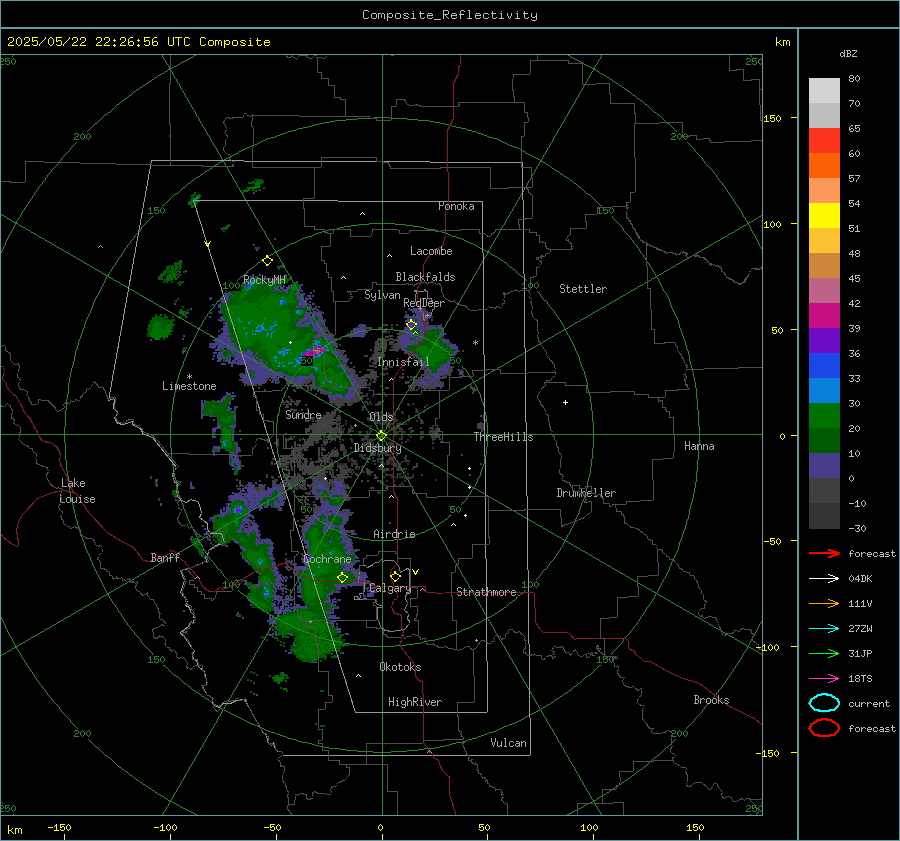
Task: Select the green 20-30 dBZ swatch
Action: coord(824,415)
